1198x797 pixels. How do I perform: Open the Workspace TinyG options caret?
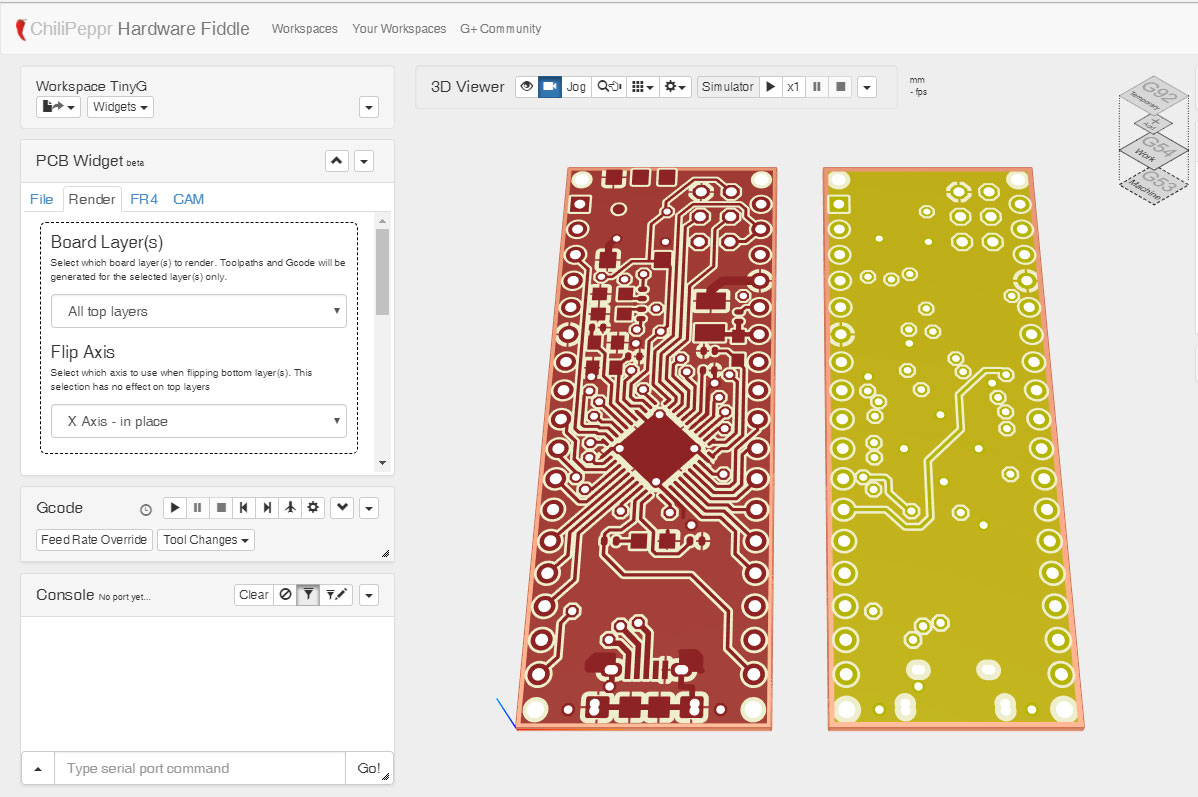click(x=369, y=107)
